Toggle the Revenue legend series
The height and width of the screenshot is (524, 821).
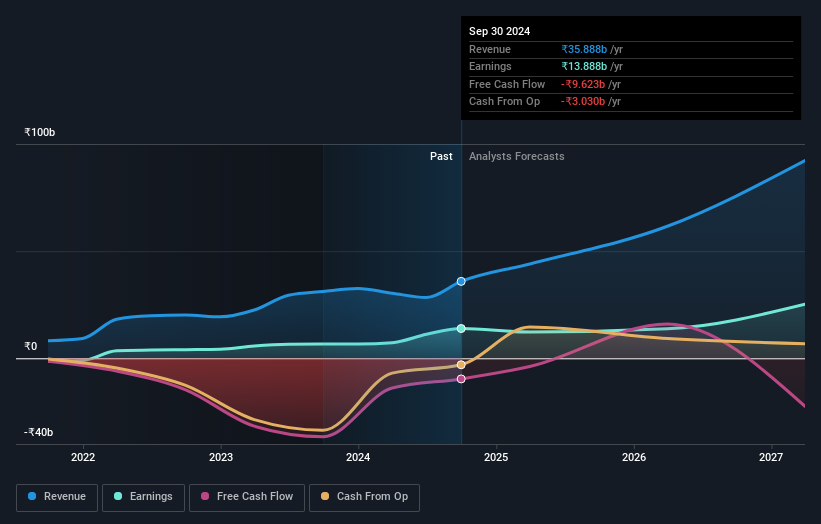pyautogui.click(x=57, y=497)
